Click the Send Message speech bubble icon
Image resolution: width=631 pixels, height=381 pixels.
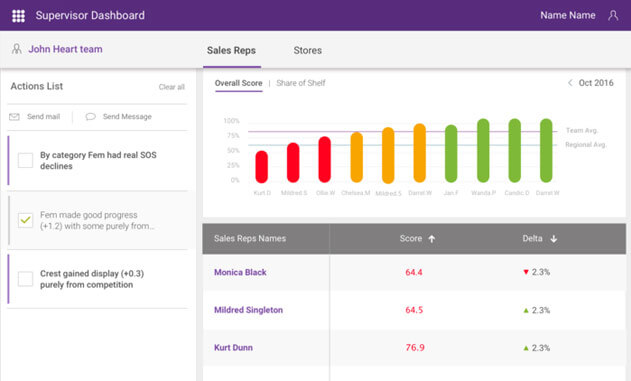click(91, 117)
